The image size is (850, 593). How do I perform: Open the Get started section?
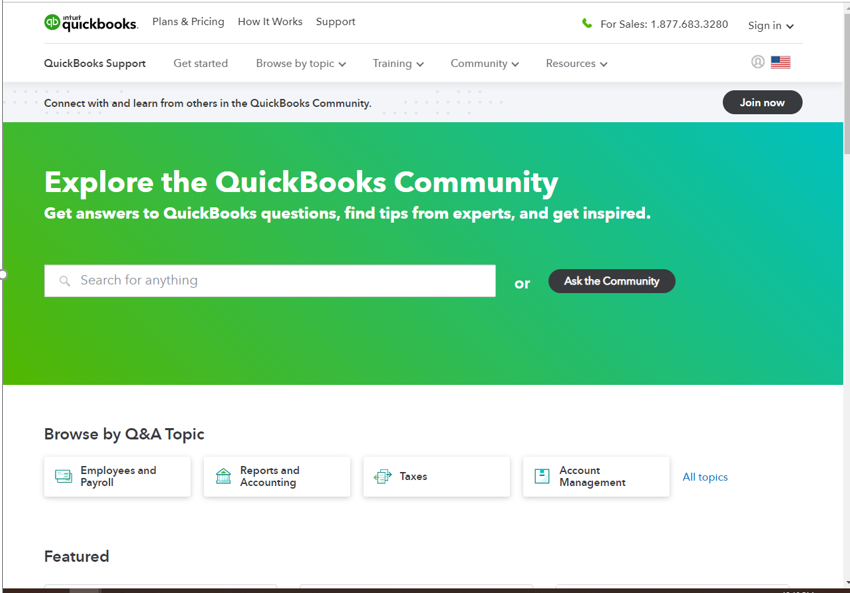point(201,63)
